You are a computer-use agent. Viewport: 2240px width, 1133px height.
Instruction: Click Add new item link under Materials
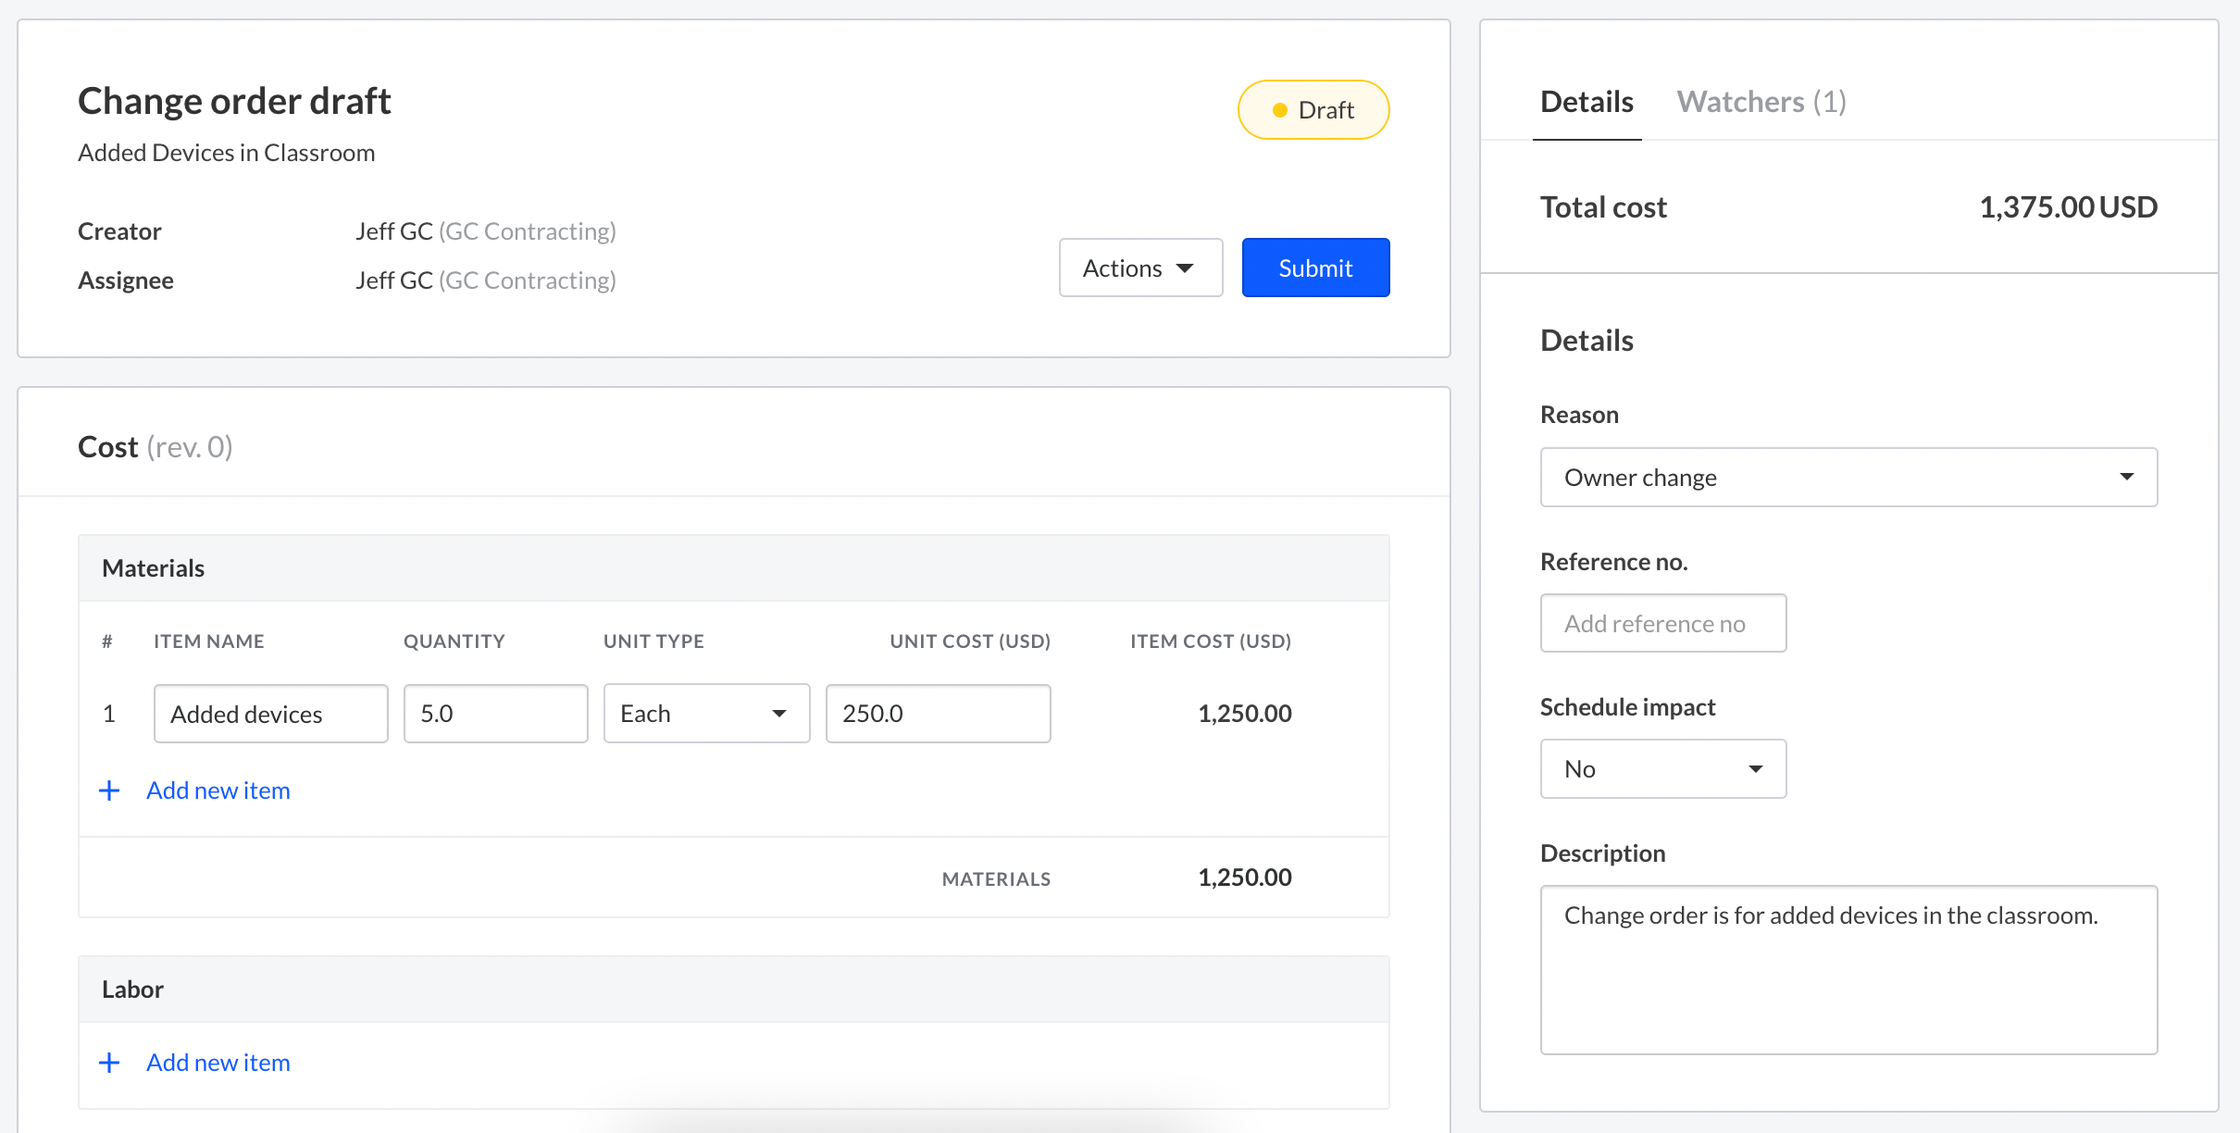218,791
